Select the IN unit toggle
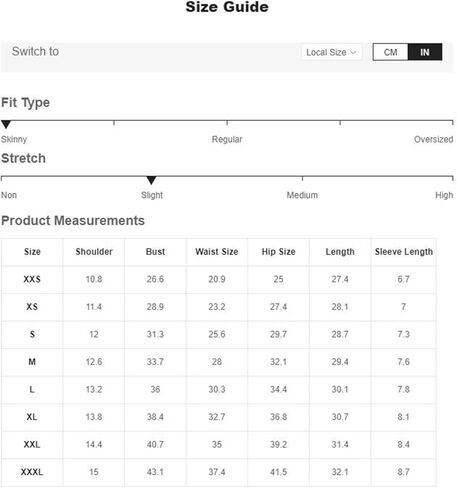457x488 pixels. click(x=425, y=52)
